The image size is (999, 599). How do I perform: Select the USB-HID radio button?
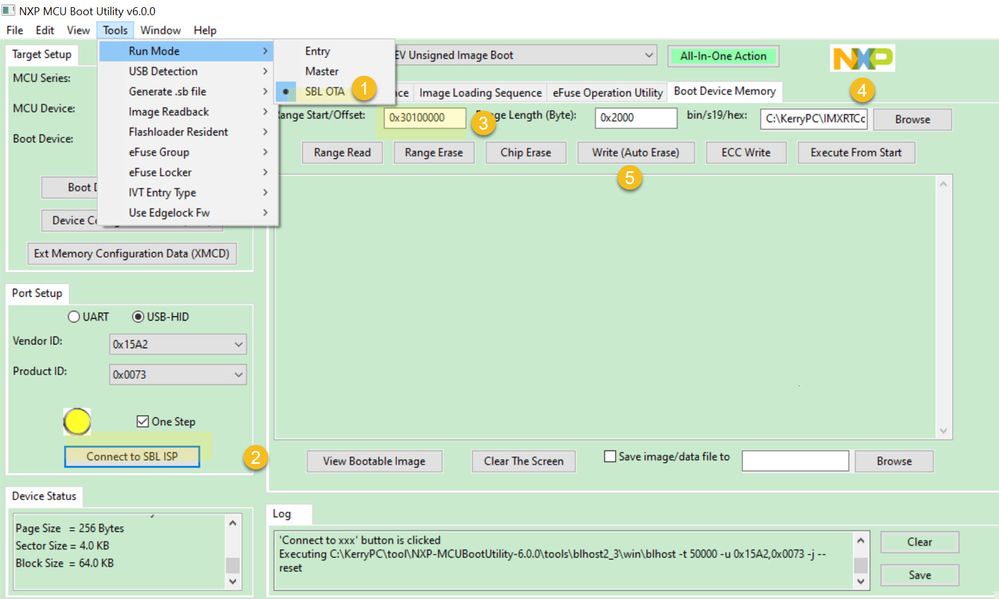point(138,317)
